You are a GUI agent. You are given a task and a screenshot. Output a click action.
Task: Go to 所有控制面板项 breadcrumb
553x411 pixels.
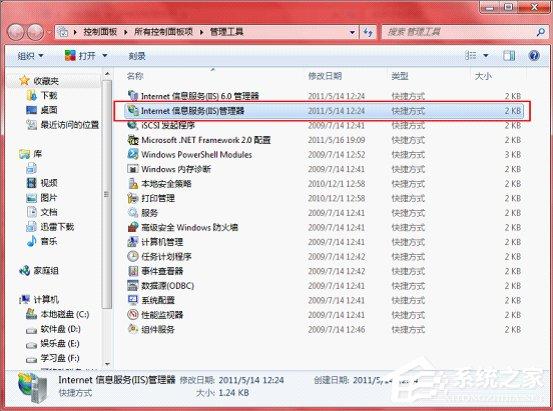163,32
